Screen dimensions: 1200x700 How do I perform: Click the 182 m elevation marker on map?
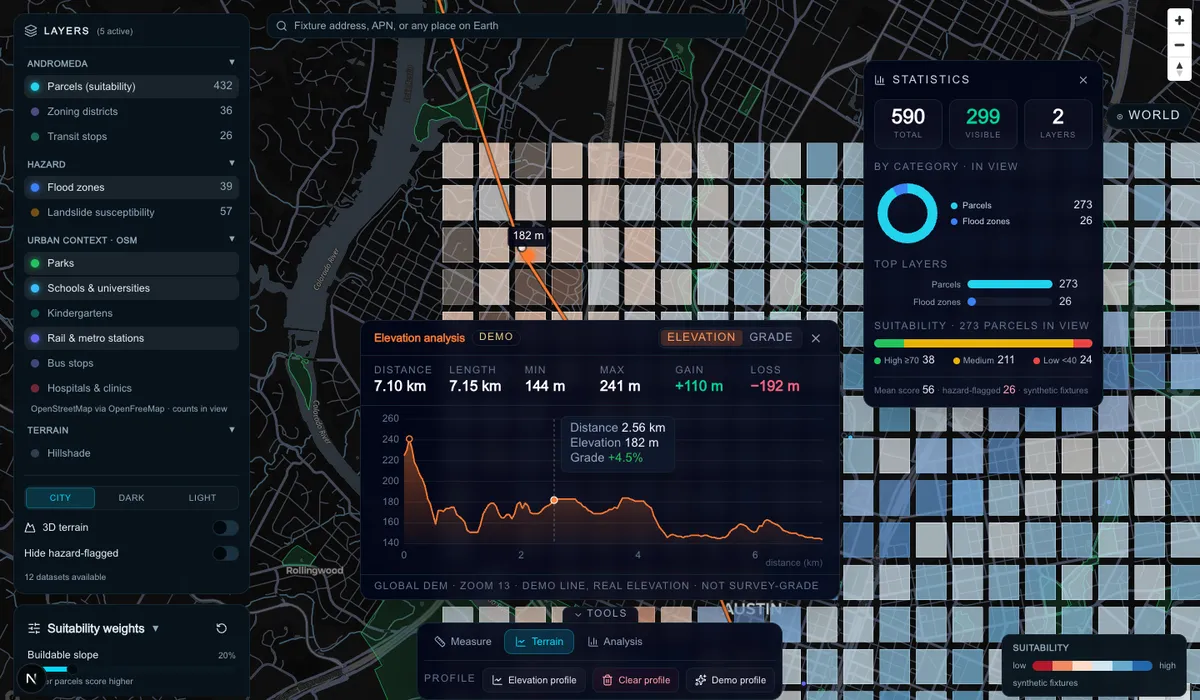[x=528, y=236]
